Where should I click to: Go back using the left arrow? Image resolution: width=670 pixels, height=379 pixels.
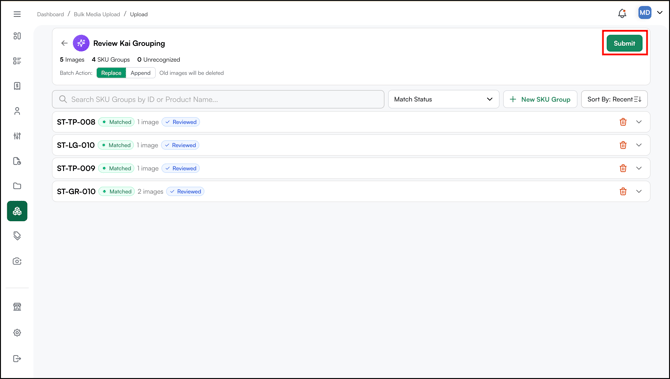pos(64,43)
